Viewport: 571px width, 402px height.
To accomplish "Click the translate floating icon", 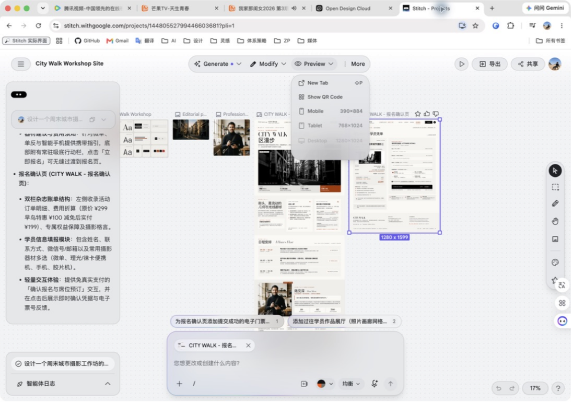I will coord(562,285).
